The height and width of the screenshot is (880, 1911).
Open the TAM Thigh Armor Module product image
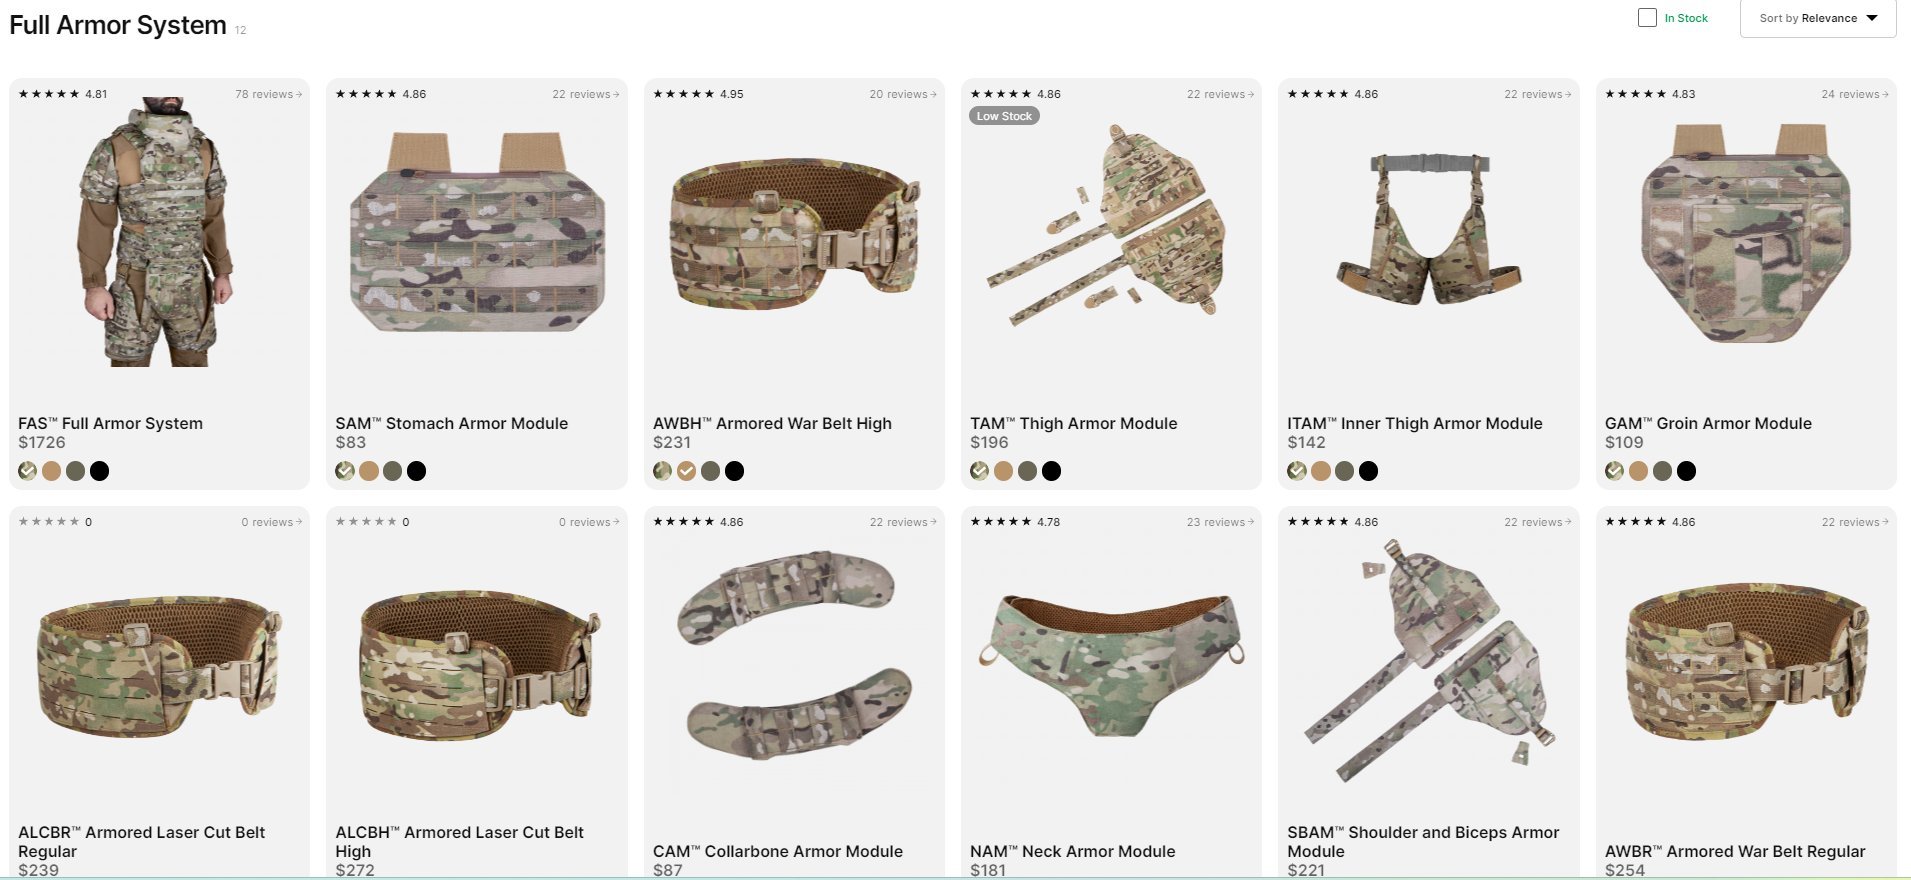click(x=1108, y=225)
